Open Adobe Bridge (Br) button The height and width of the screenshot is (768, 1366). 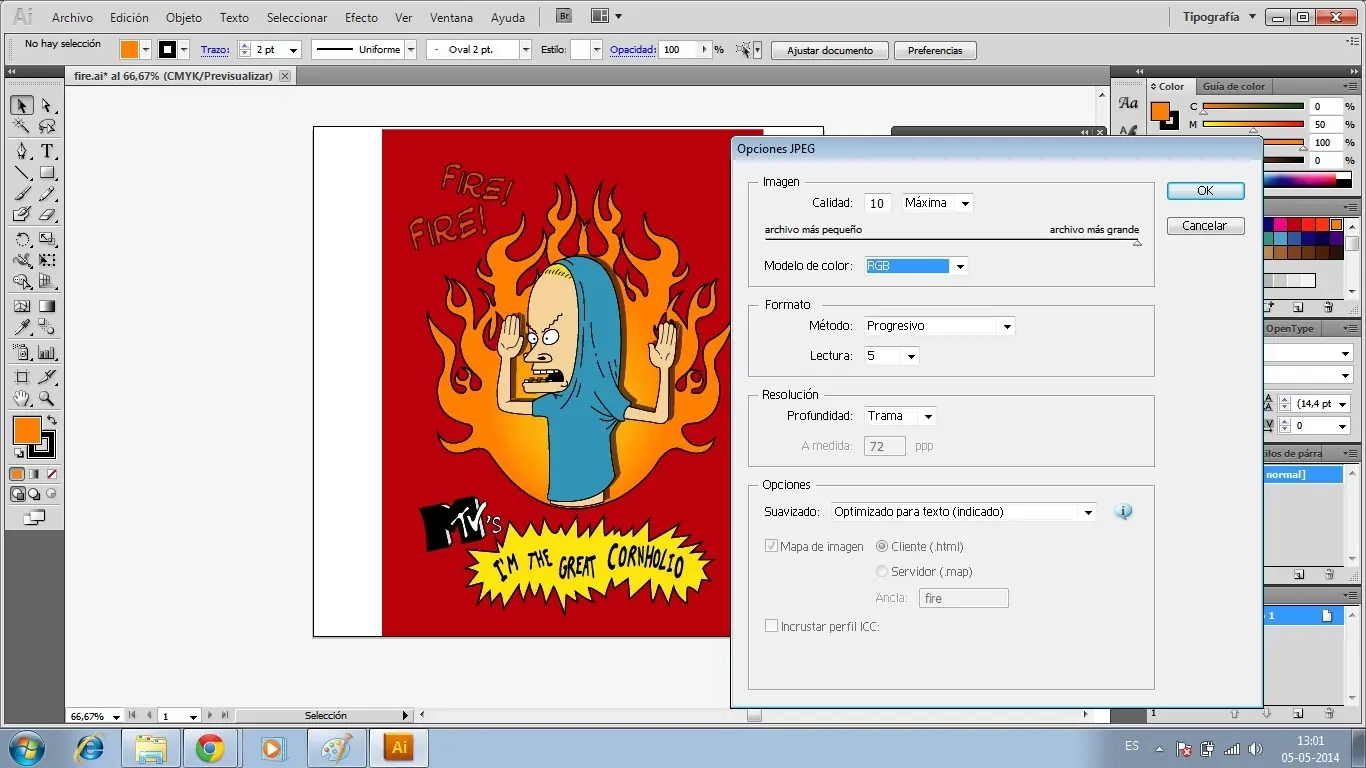pyautogui.click(x=565, y=16)
